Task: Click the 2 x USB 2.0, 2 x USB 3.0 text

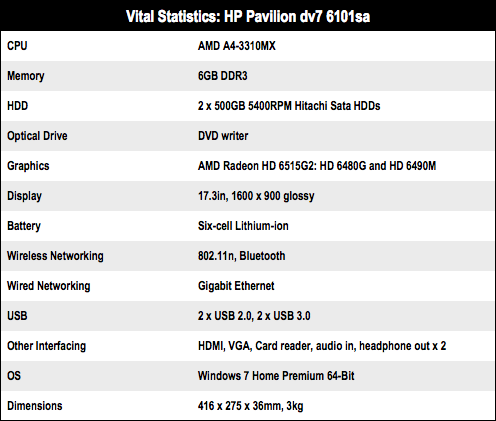Action: coord(254,316)
